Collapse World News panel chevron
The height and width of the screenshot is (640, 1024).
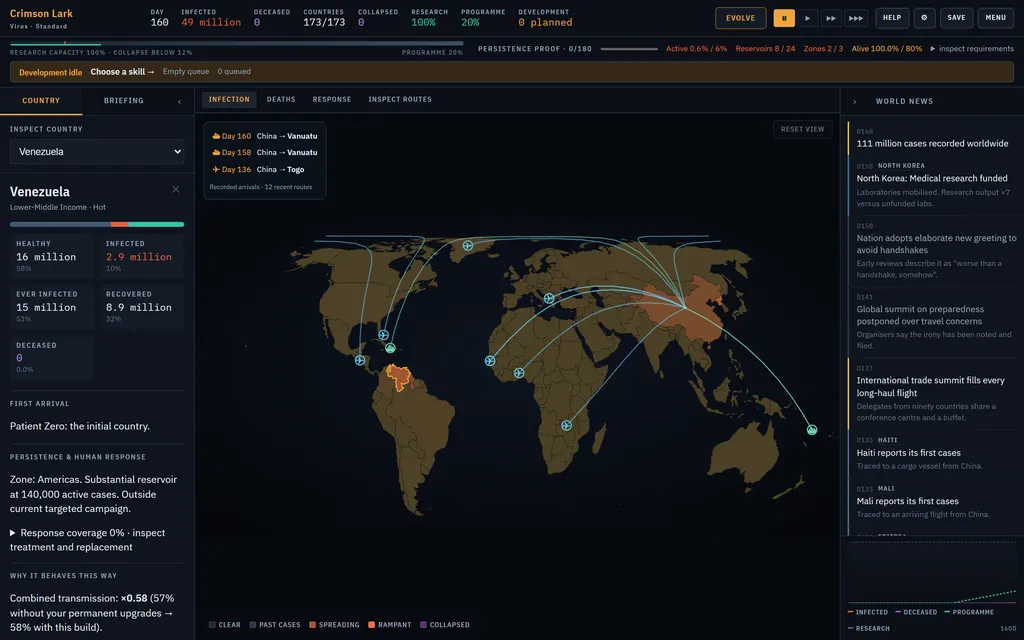(x=855, y=102)
